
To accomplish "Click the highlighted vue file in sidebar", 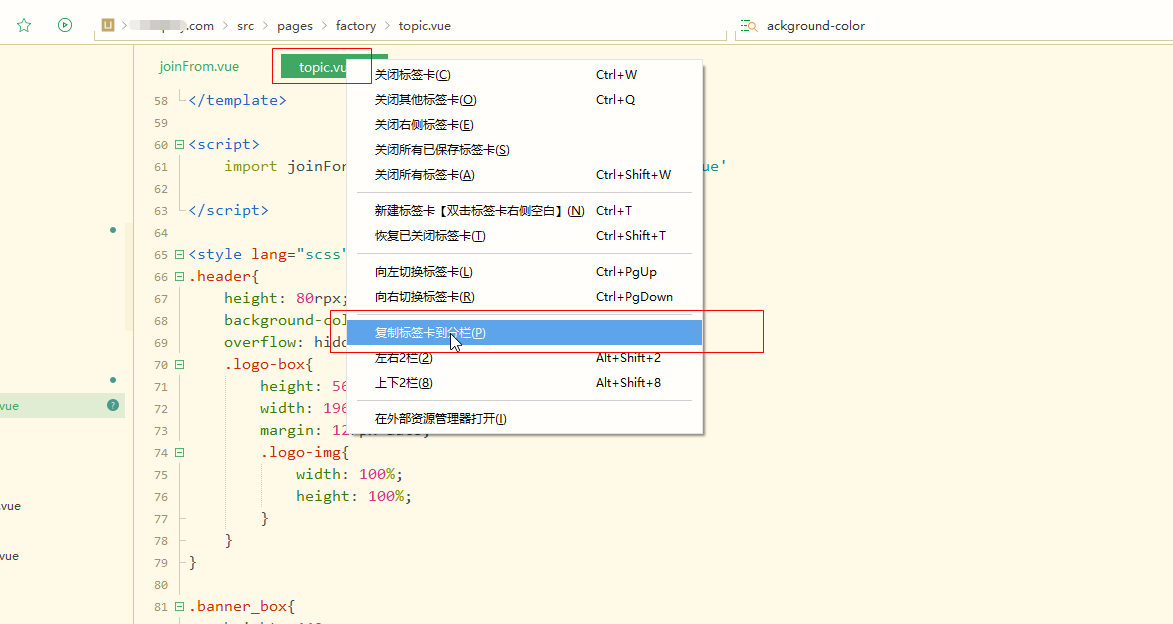I will click(x=62, y=406).
